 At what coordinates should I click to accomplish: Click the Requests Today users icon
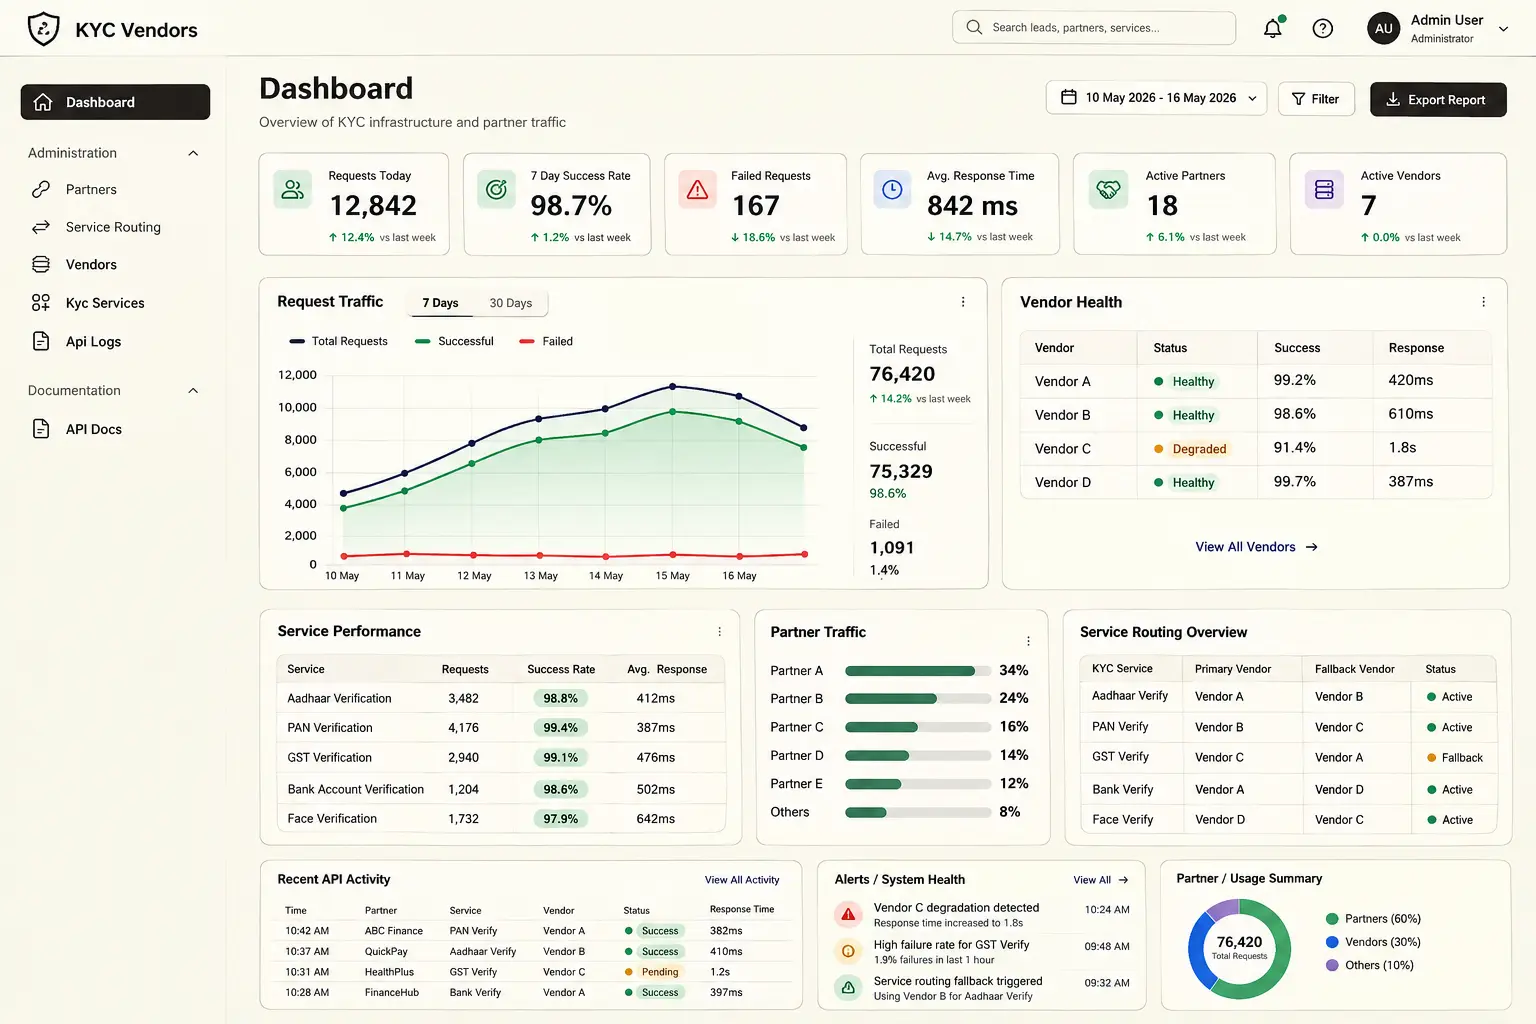pos(293,189)
